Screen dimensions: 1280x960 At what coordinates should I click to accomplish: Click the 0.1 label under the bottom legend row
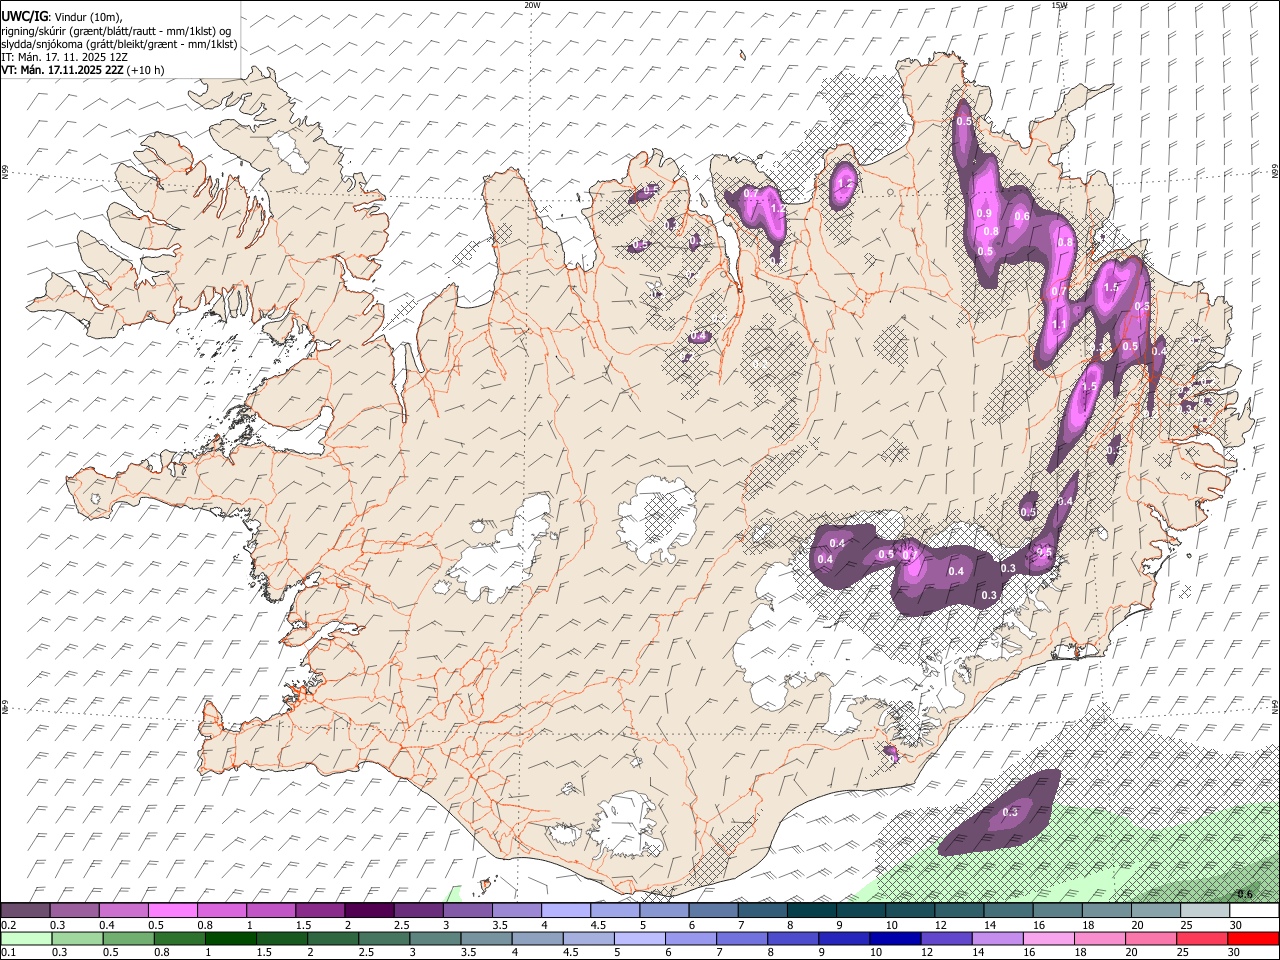point(9,953)
